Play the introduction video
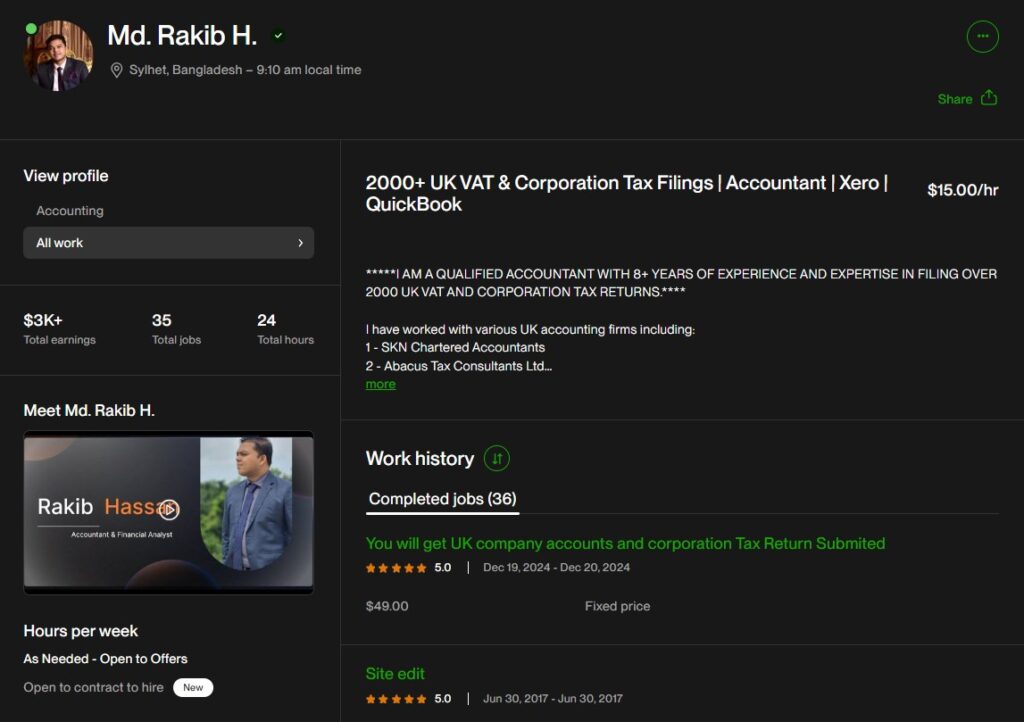 [x=169, y=510]
